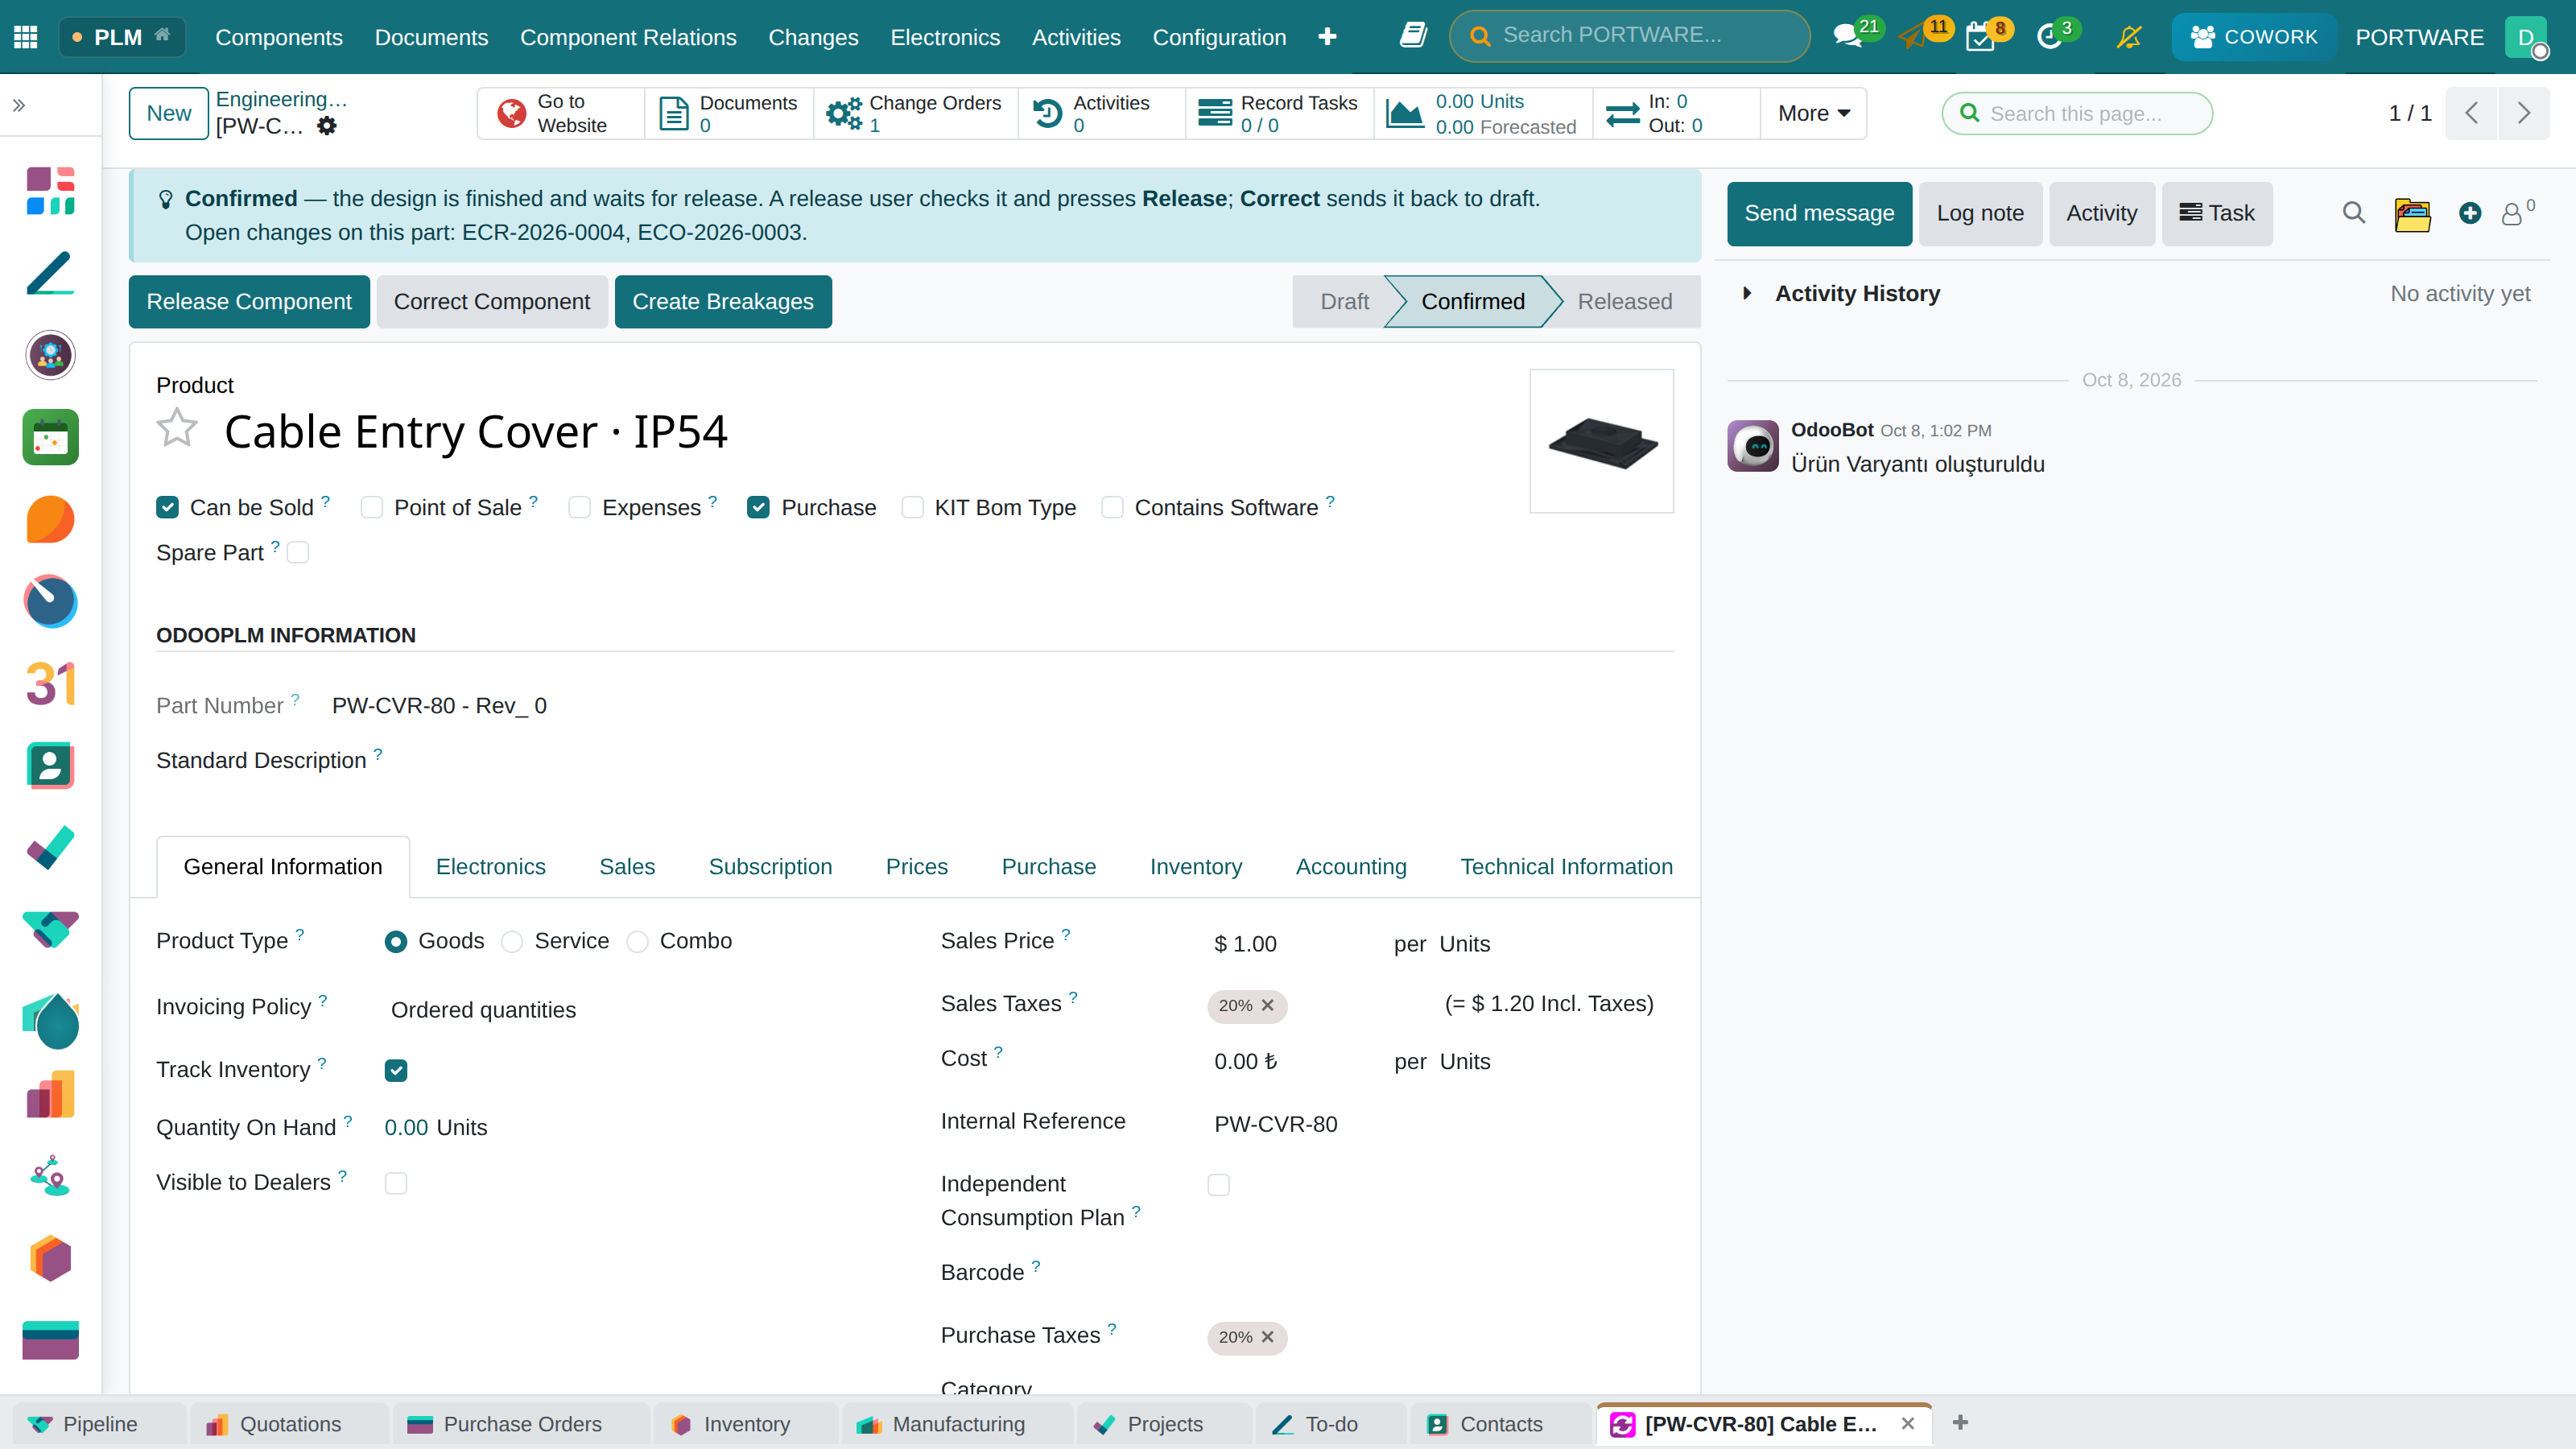Toggle the Track Inventory checkbox
The height and width of the screenshot is (1449, 2576).
(396, 1071)
